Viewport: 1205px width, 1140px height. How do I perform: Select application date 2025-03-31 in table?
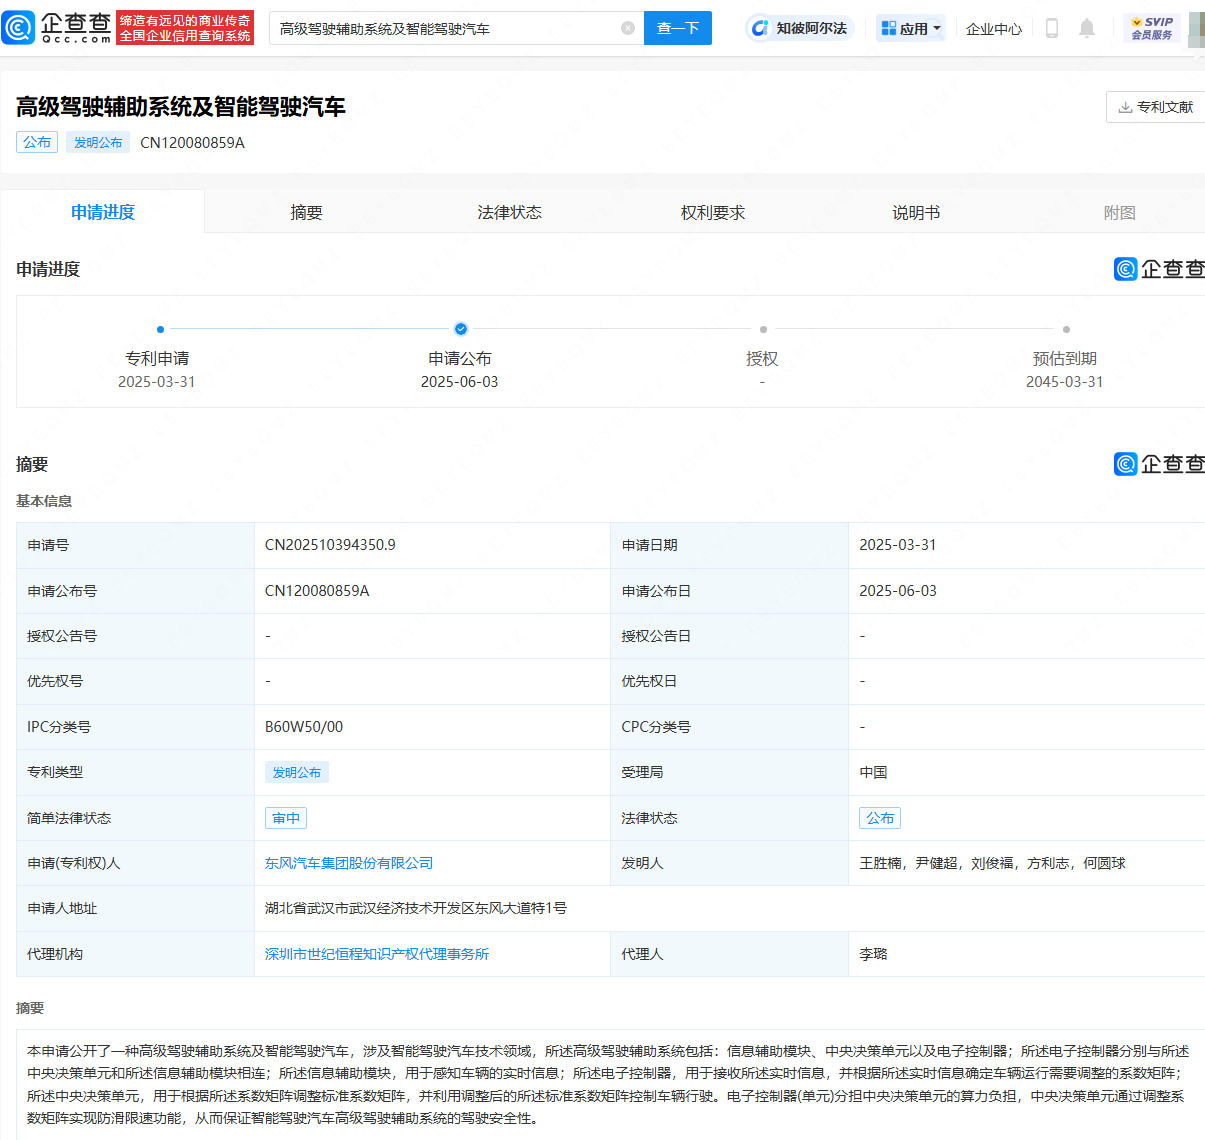click(898, 545)
